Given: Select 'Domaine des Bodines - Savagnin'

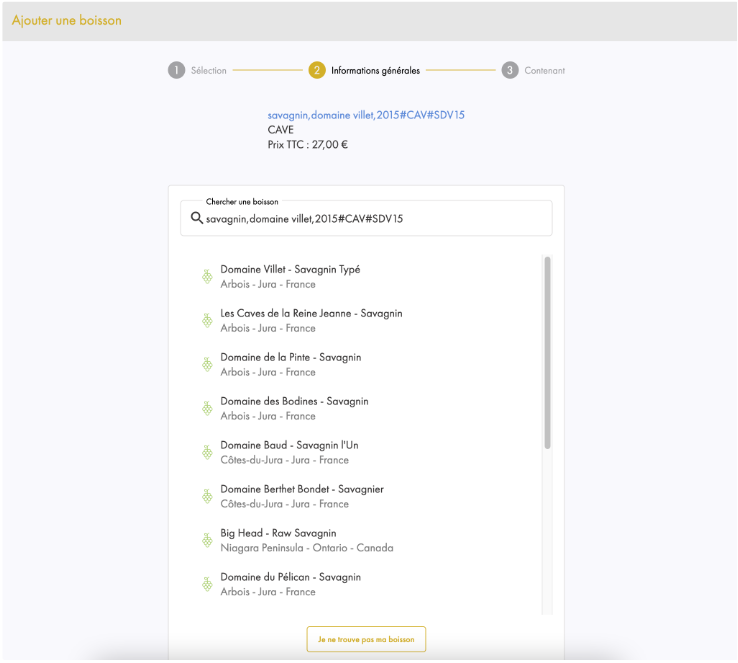Looking at the screenshot, I should pyautogui.click(x=294, y=401).
